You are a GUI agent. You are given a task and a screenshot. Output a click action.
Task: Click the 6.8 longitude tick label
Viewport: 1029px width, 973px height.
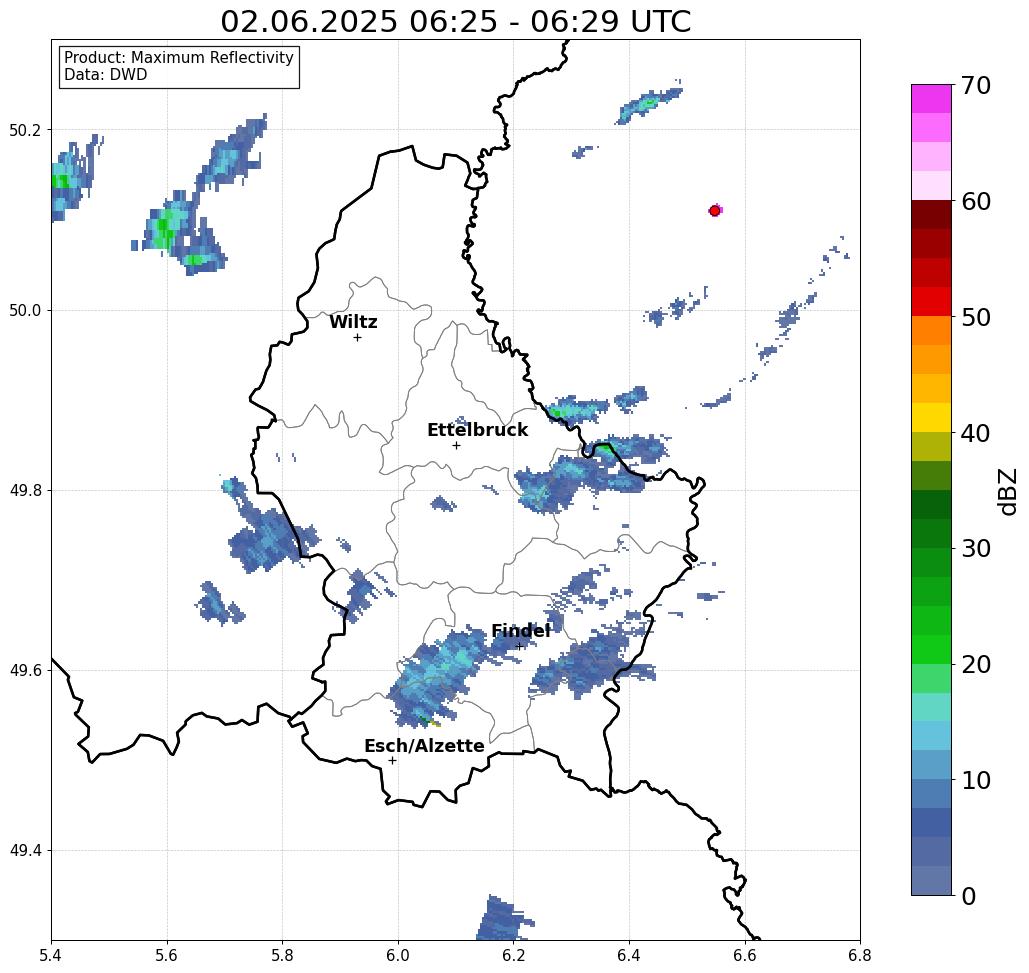pyautogui.click(x=860, y=955)
